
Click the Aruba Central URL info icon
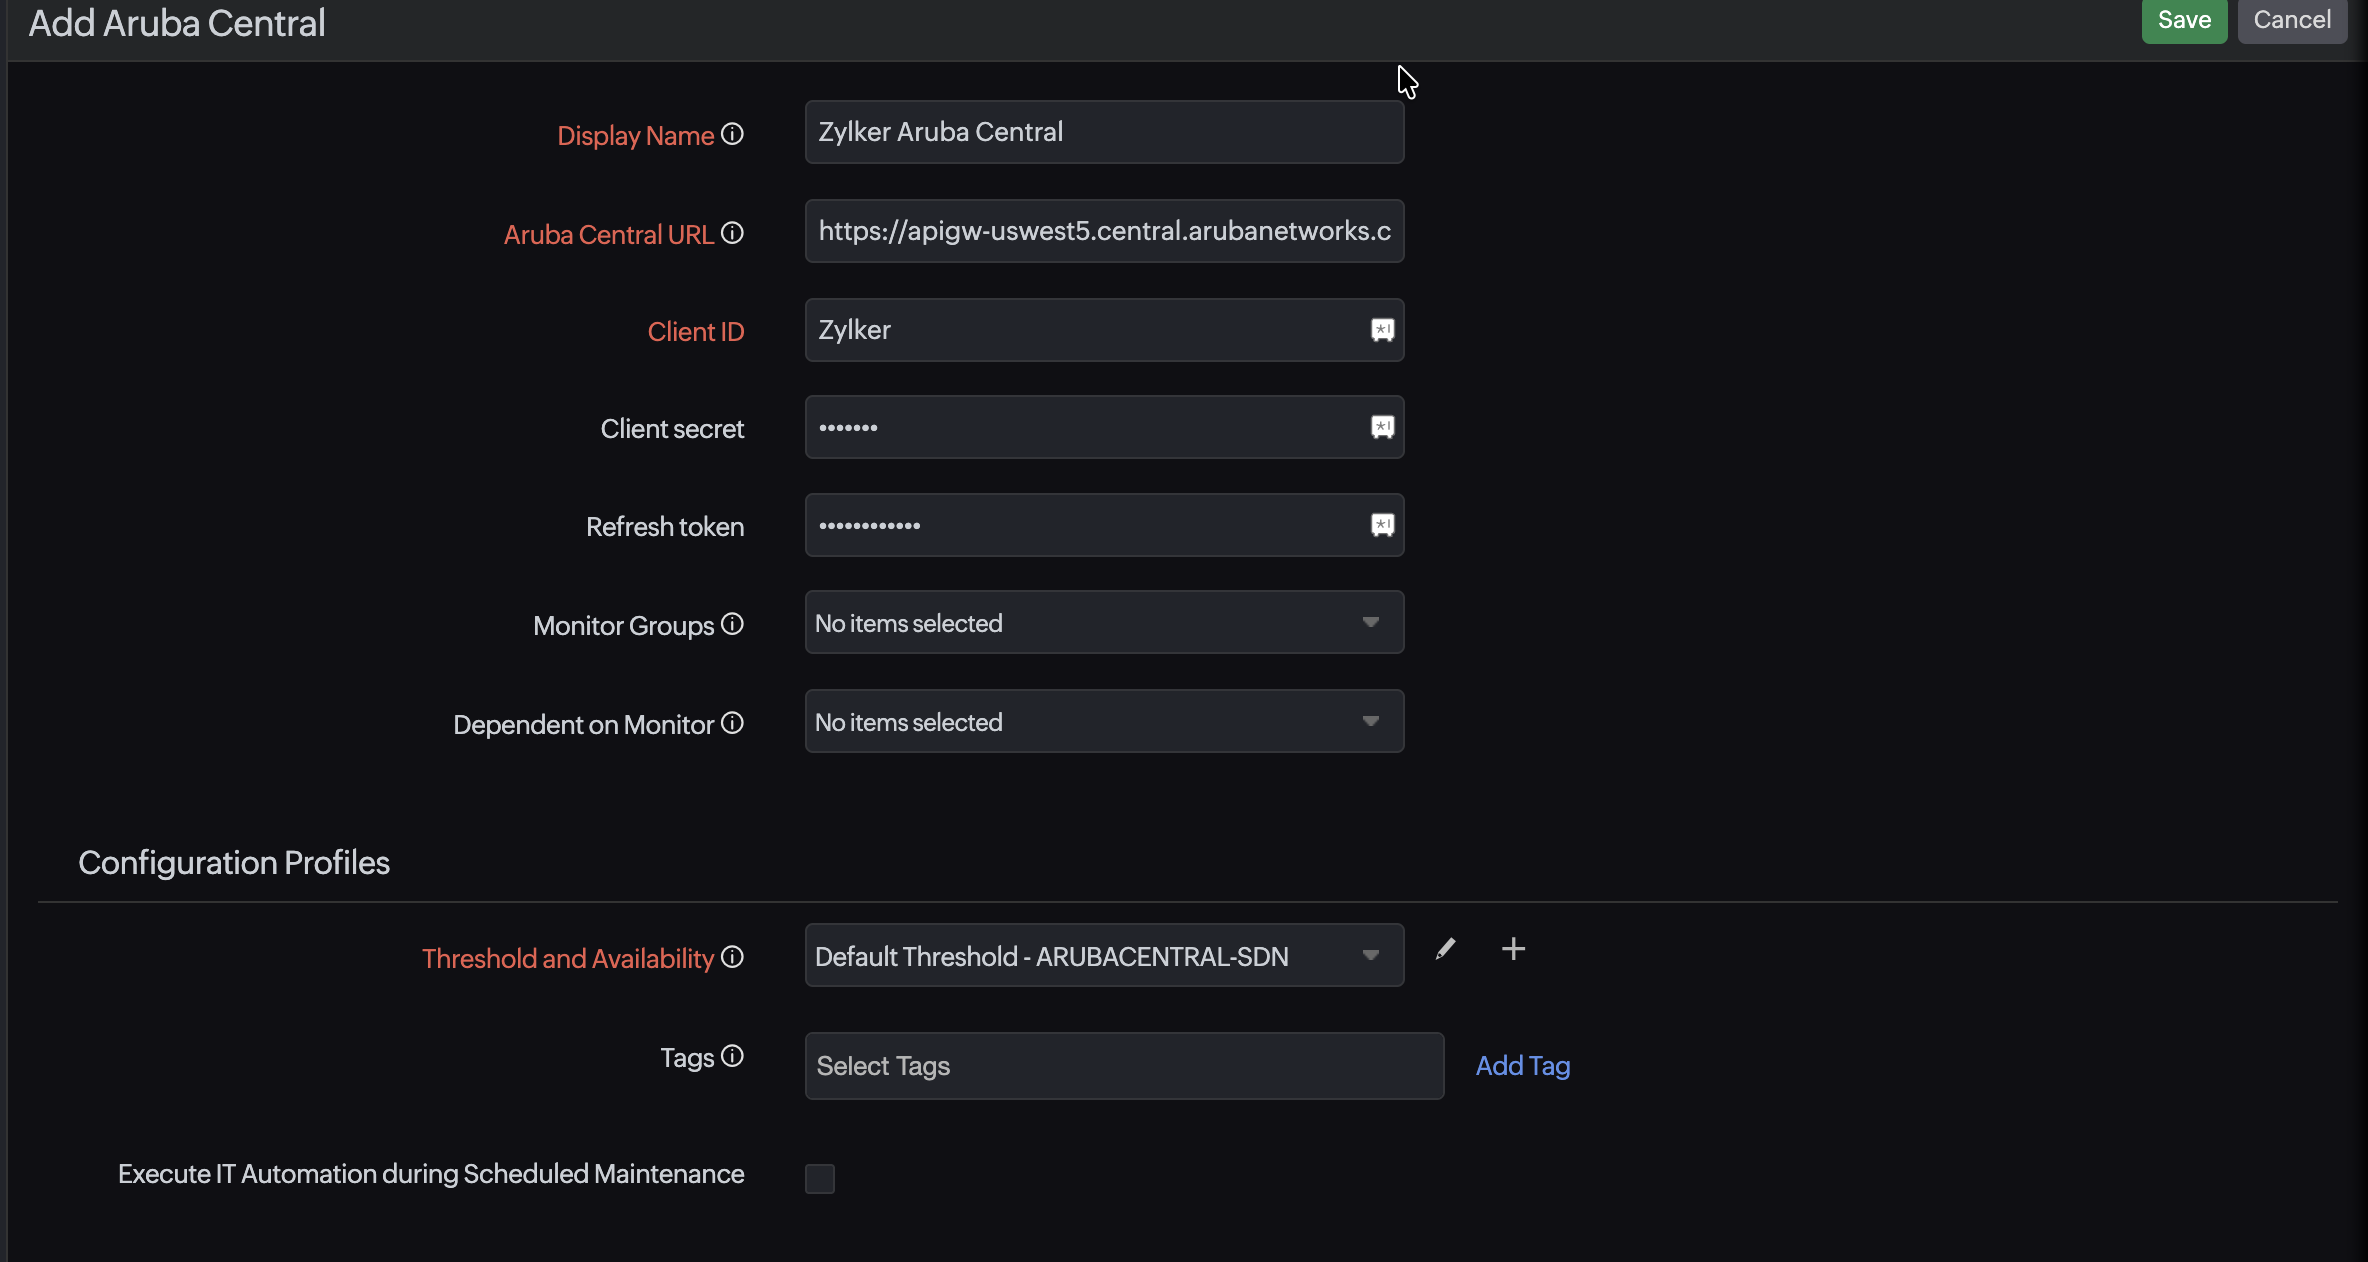[x=732, y=233]
